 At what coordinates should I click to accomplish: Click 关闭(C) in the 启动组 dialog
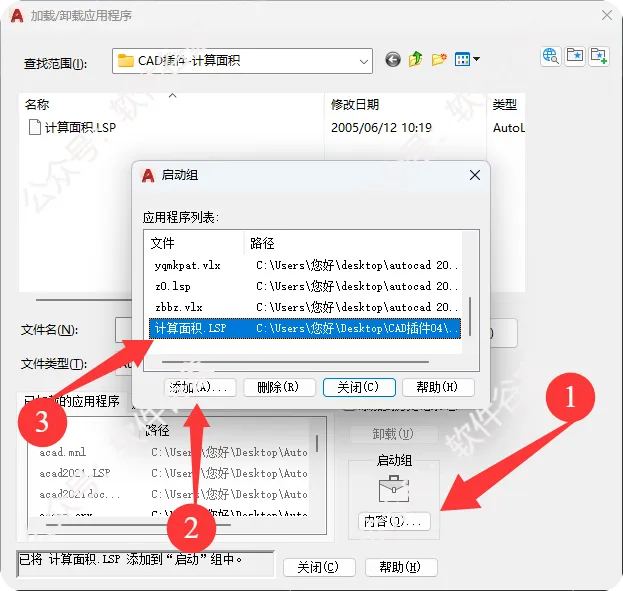tap(359, 387)
